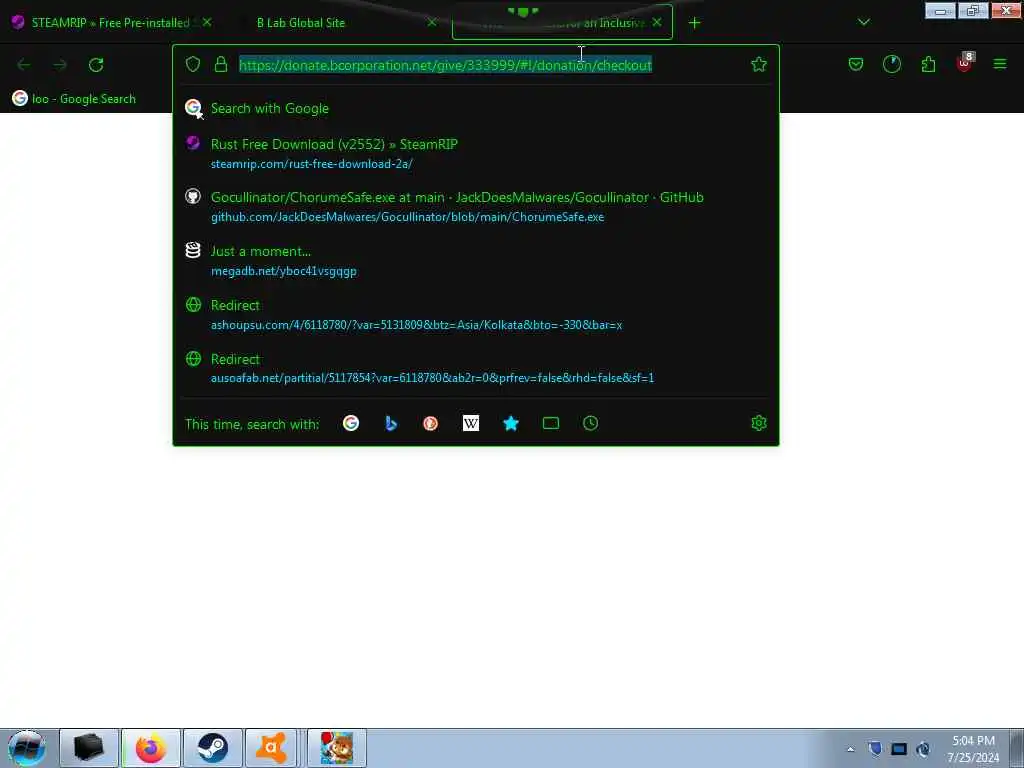Open loo - Google Search bookmark
Screen dimensions: 1024x768
[x=74, y=99]
